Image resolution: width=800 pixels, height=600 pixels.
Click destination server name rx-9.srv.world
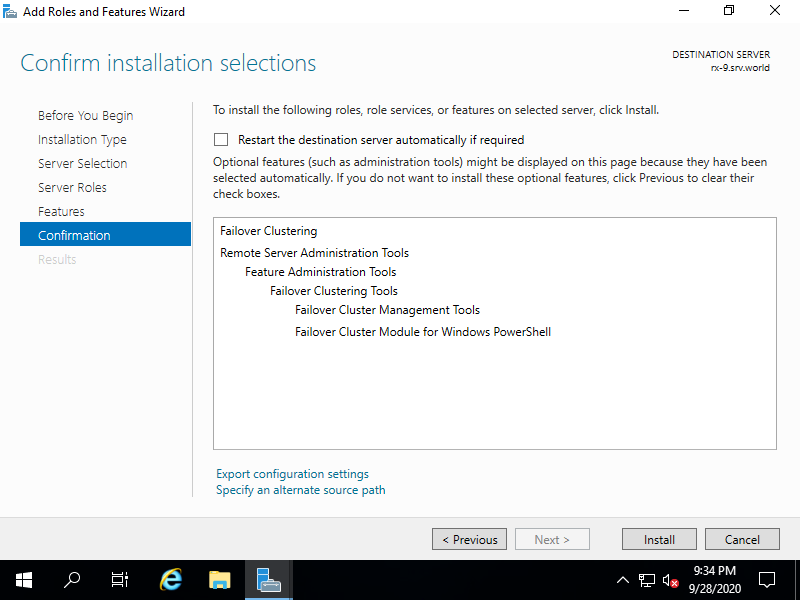click(740, 68)
